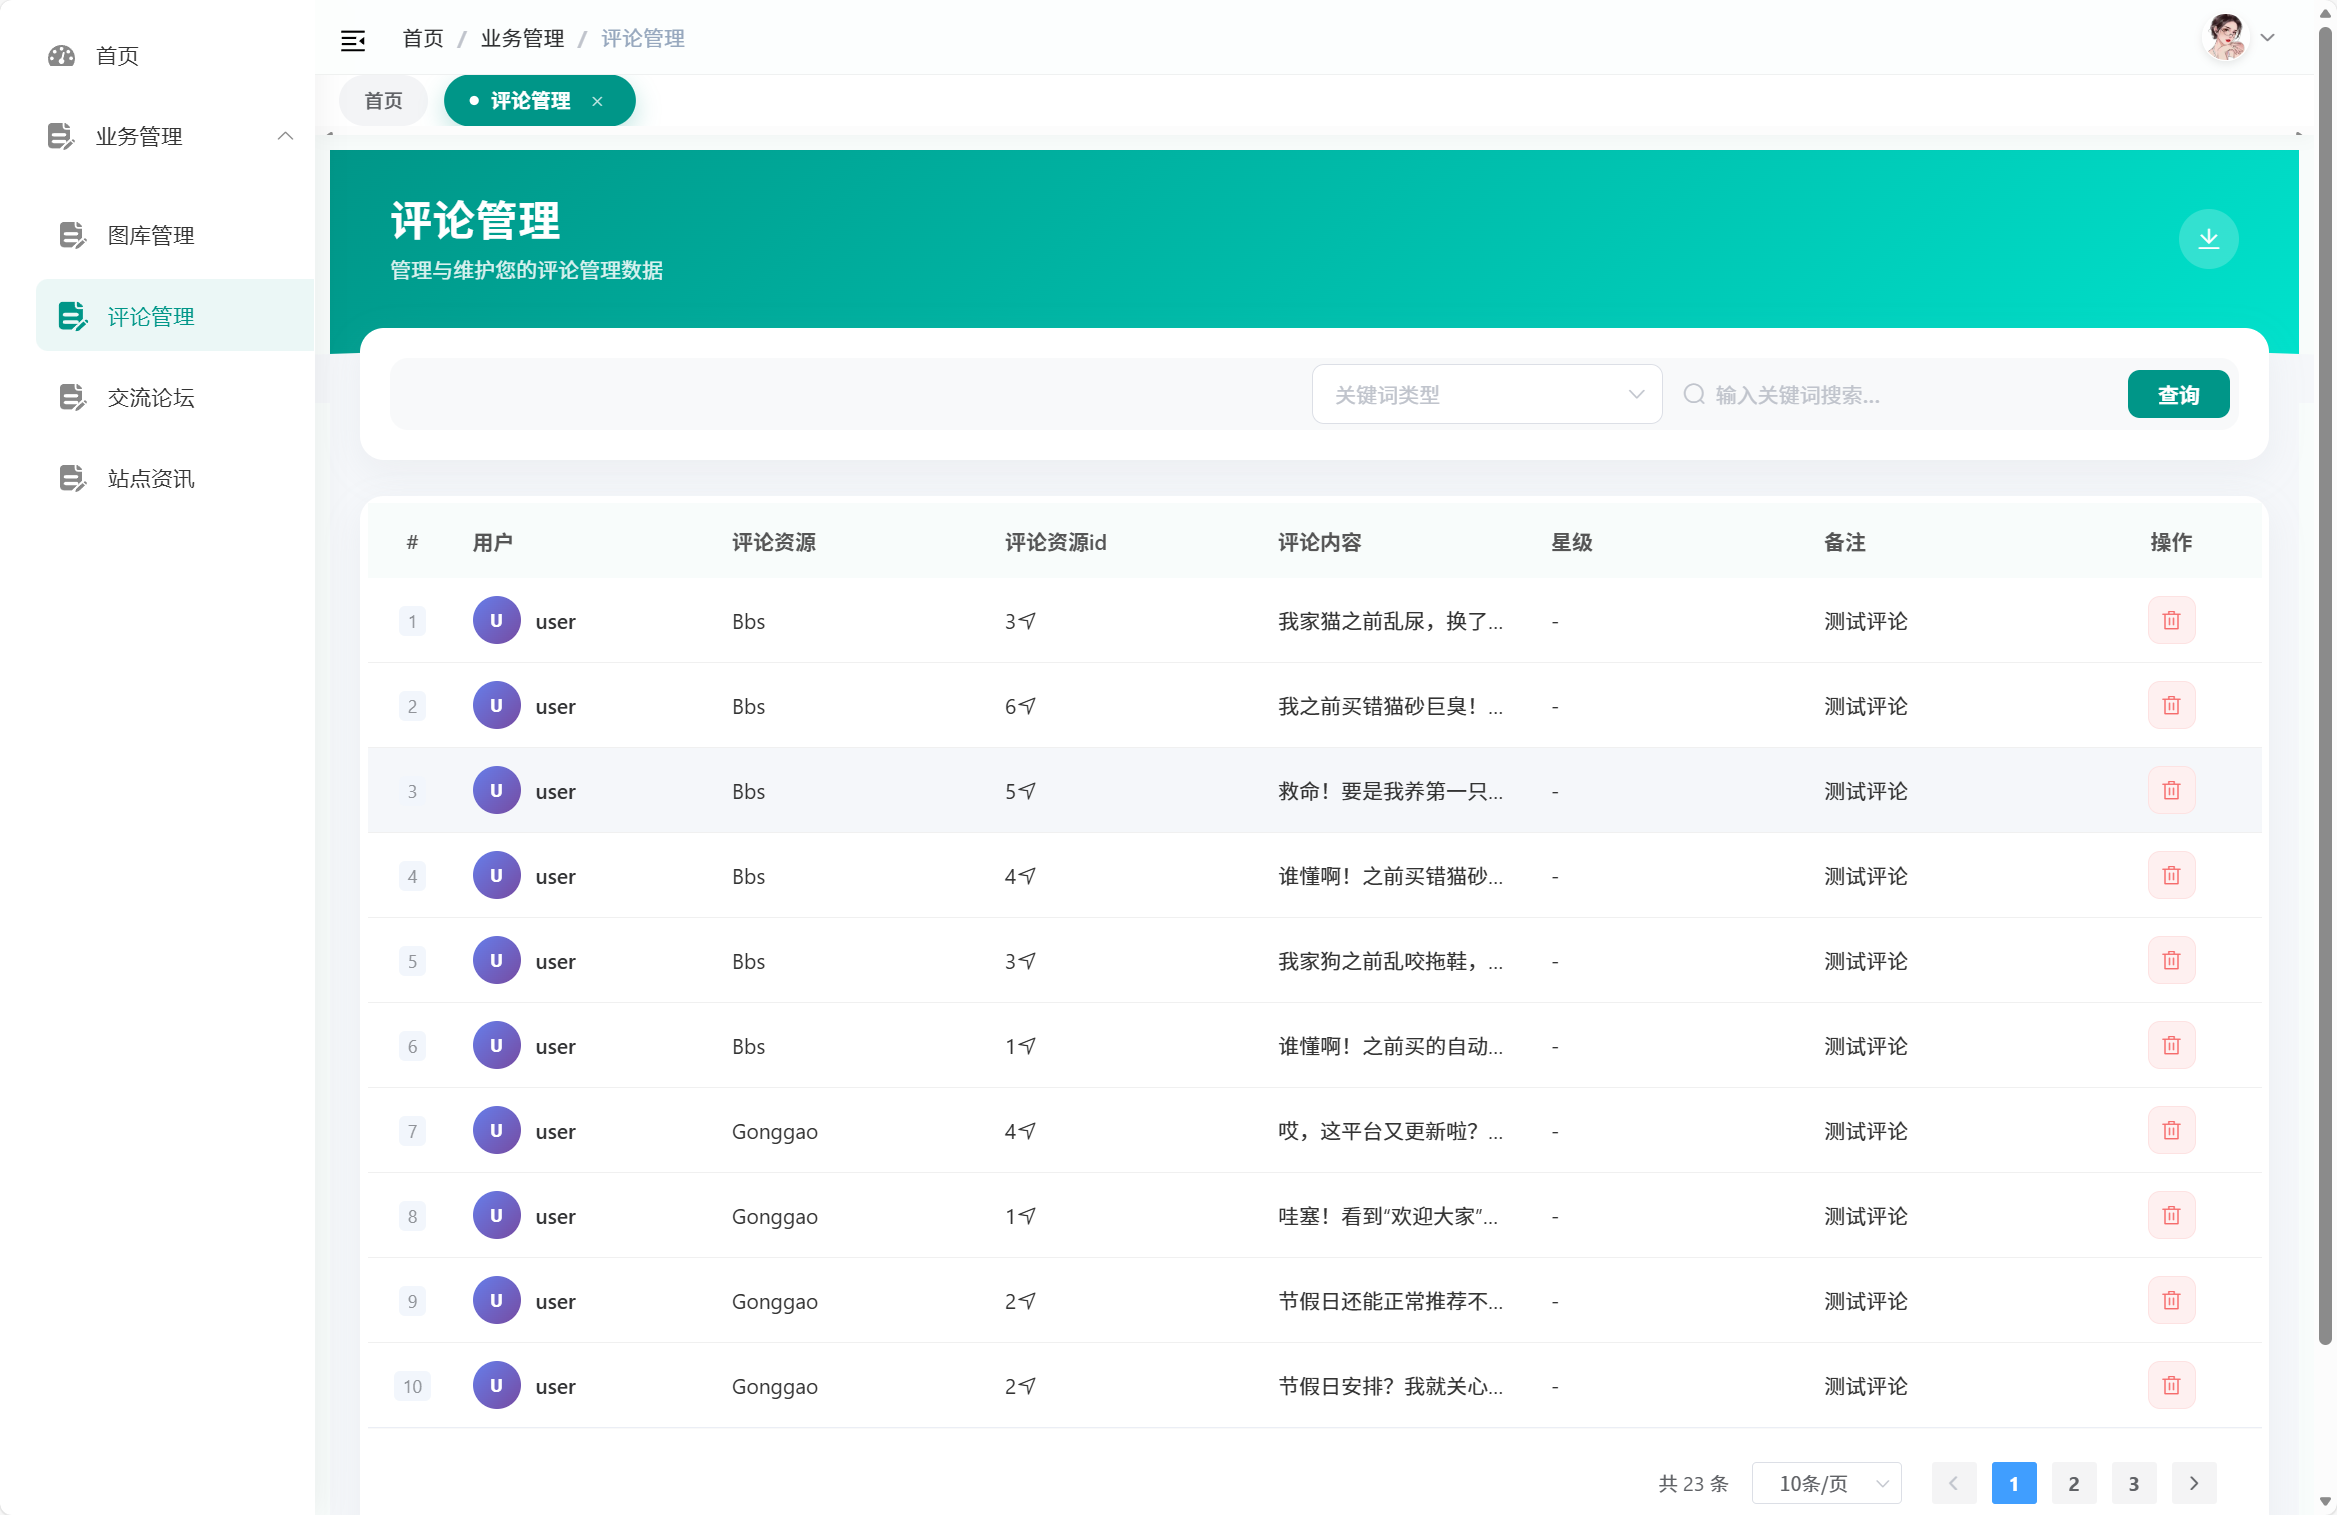Open 交流论坛 from the sidebar
This screenshot has height=1515, width=2337.
coord(152,397)
